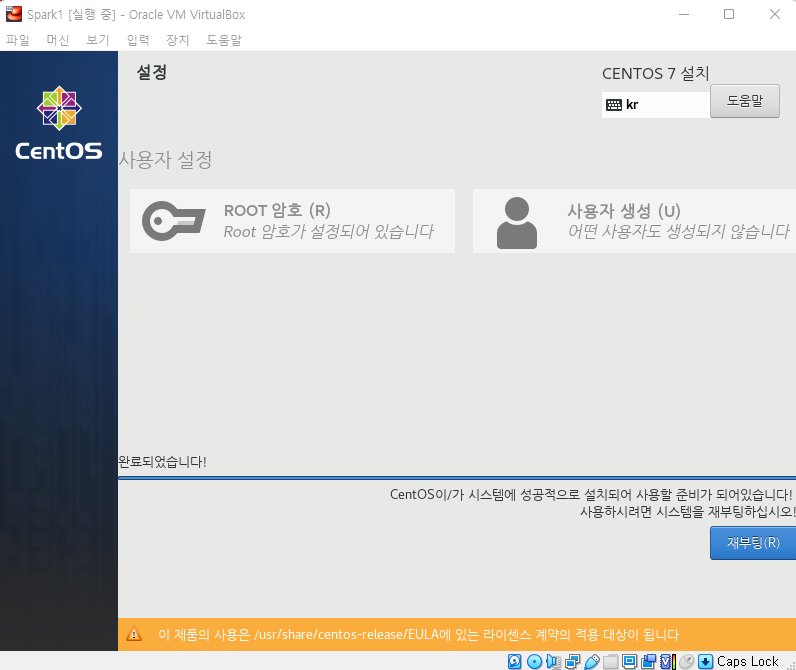Click the 완료되었습니다! status text
The image size is (796, 670).
click(x=162, y=462)
